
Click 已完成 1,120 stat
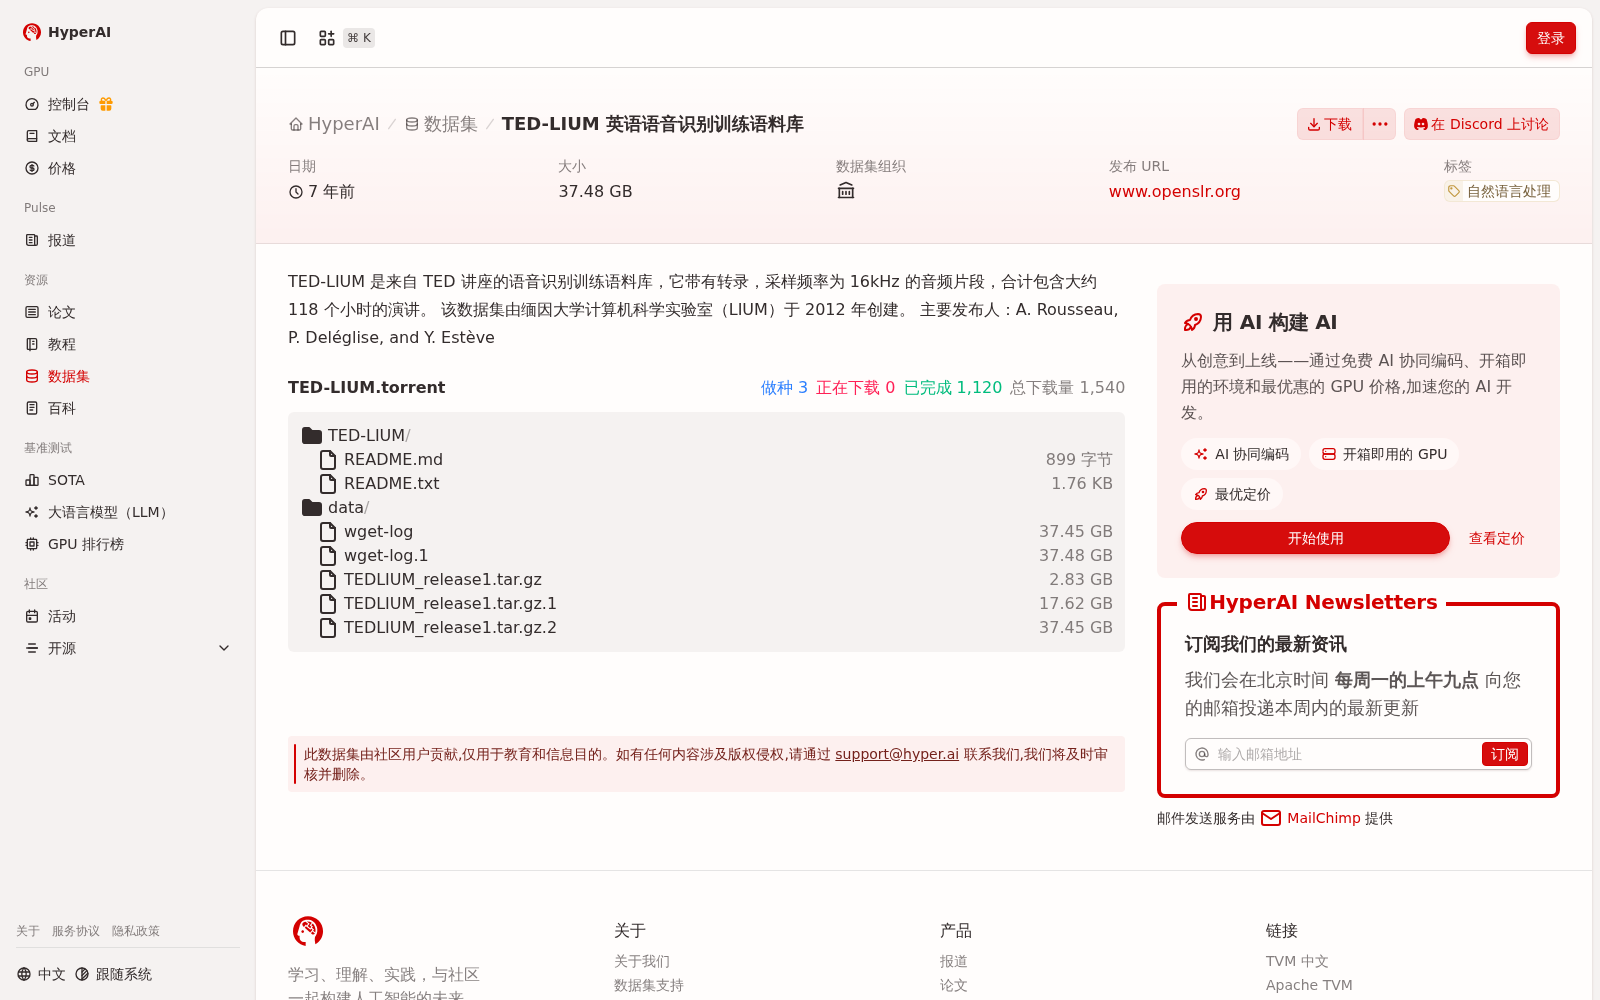tap(953, 387)
